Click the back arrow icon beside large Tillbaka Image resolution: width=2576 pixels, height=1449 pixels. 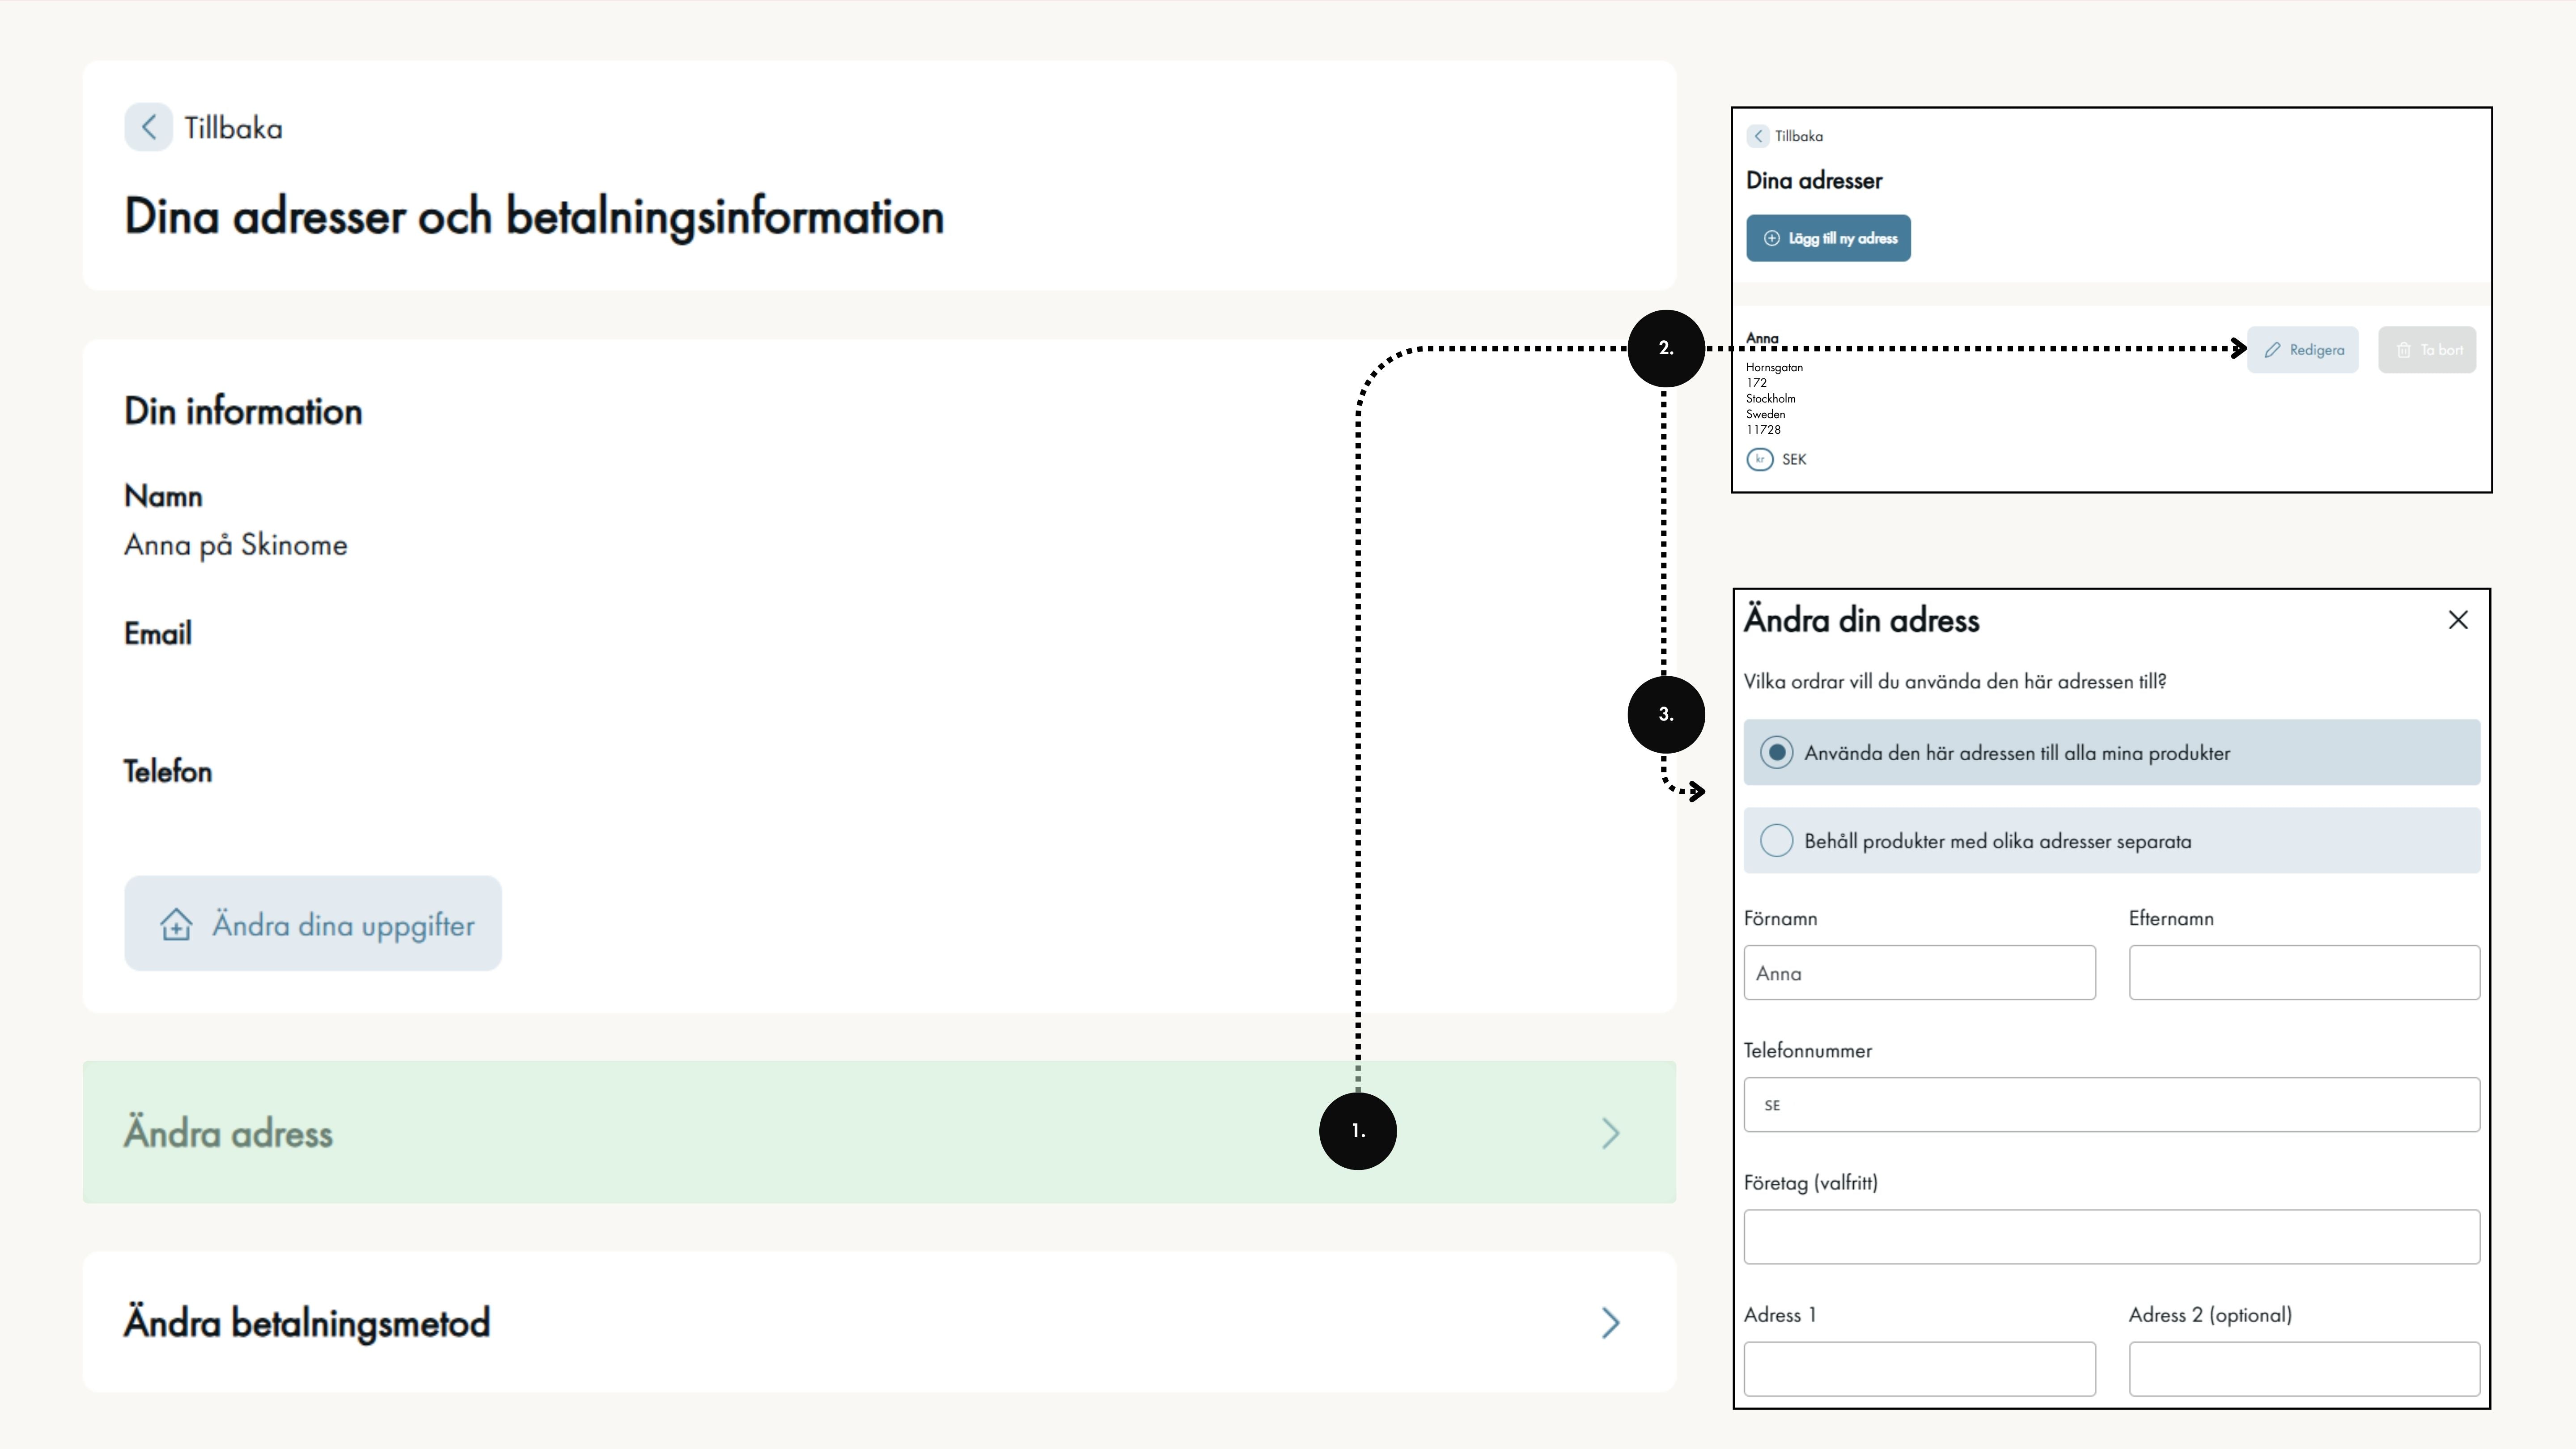[148, 127]
